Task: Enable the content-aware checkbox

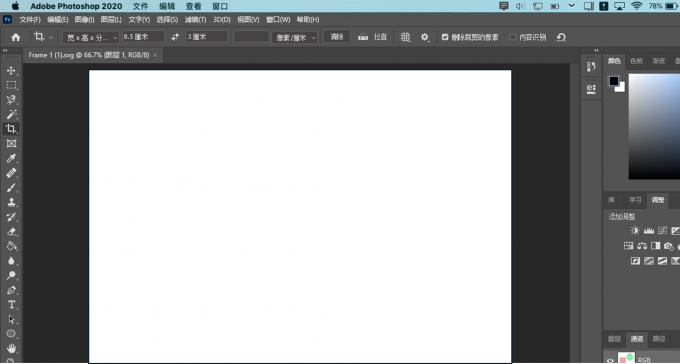Action: pos(513,37)
